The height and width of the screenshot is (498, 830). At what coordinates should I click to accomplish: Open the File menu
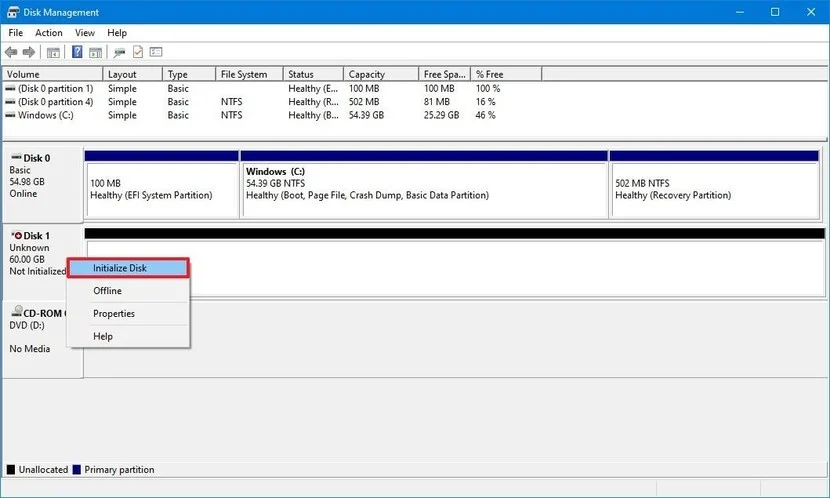pyautogui.click(x=15, y=33)
